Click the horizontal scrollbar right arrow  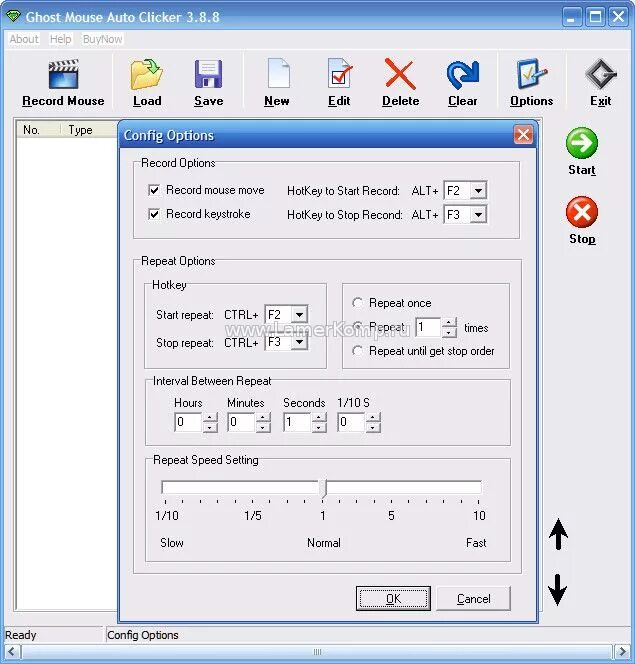point(622,651)
